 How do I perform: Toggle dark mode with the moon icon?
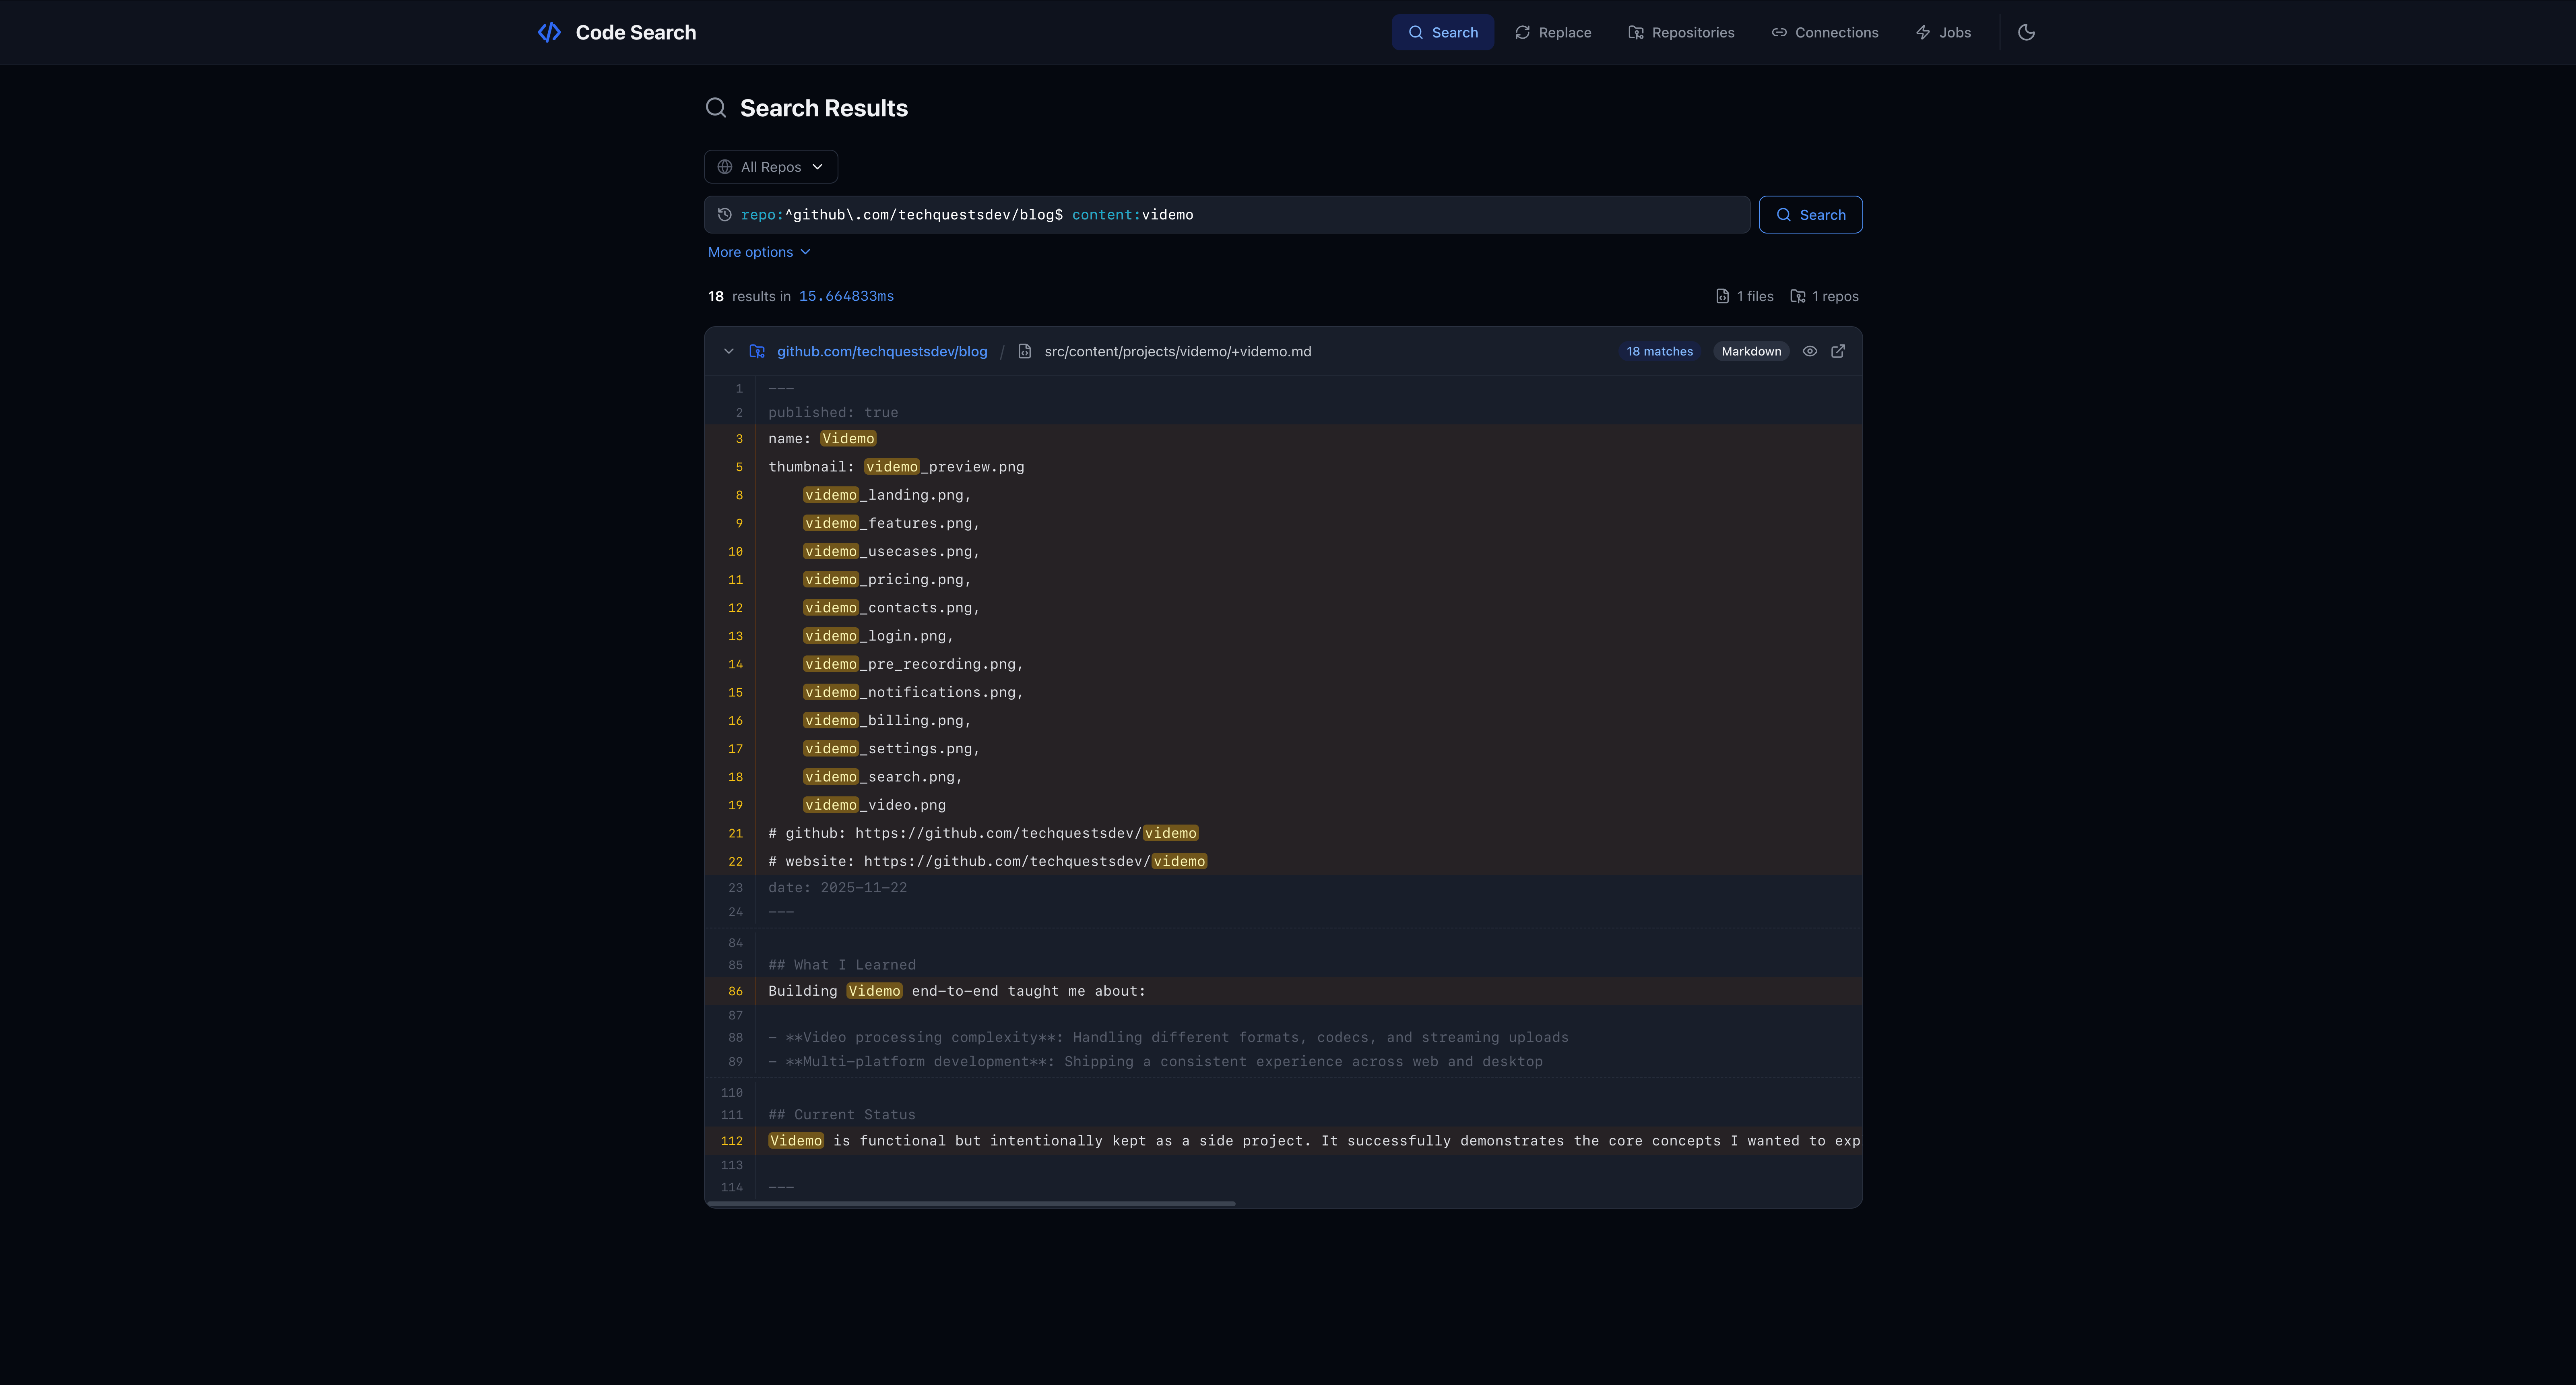[2026, 32]
